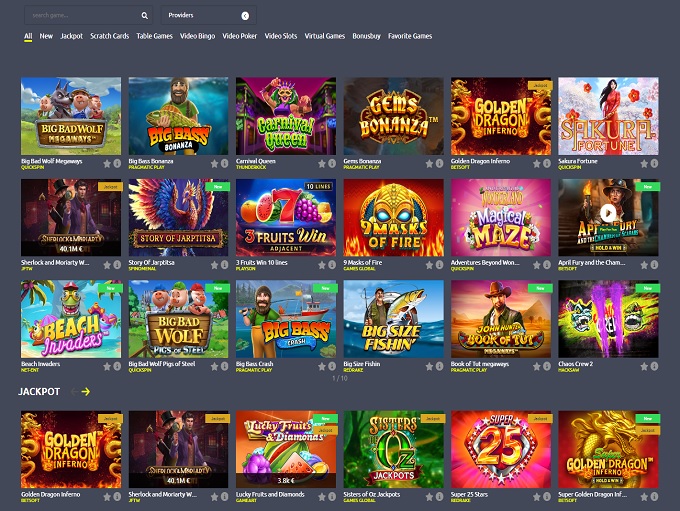Toggle favorite star on Beach Invaders

pyautogui.click(x=105, y=365)
